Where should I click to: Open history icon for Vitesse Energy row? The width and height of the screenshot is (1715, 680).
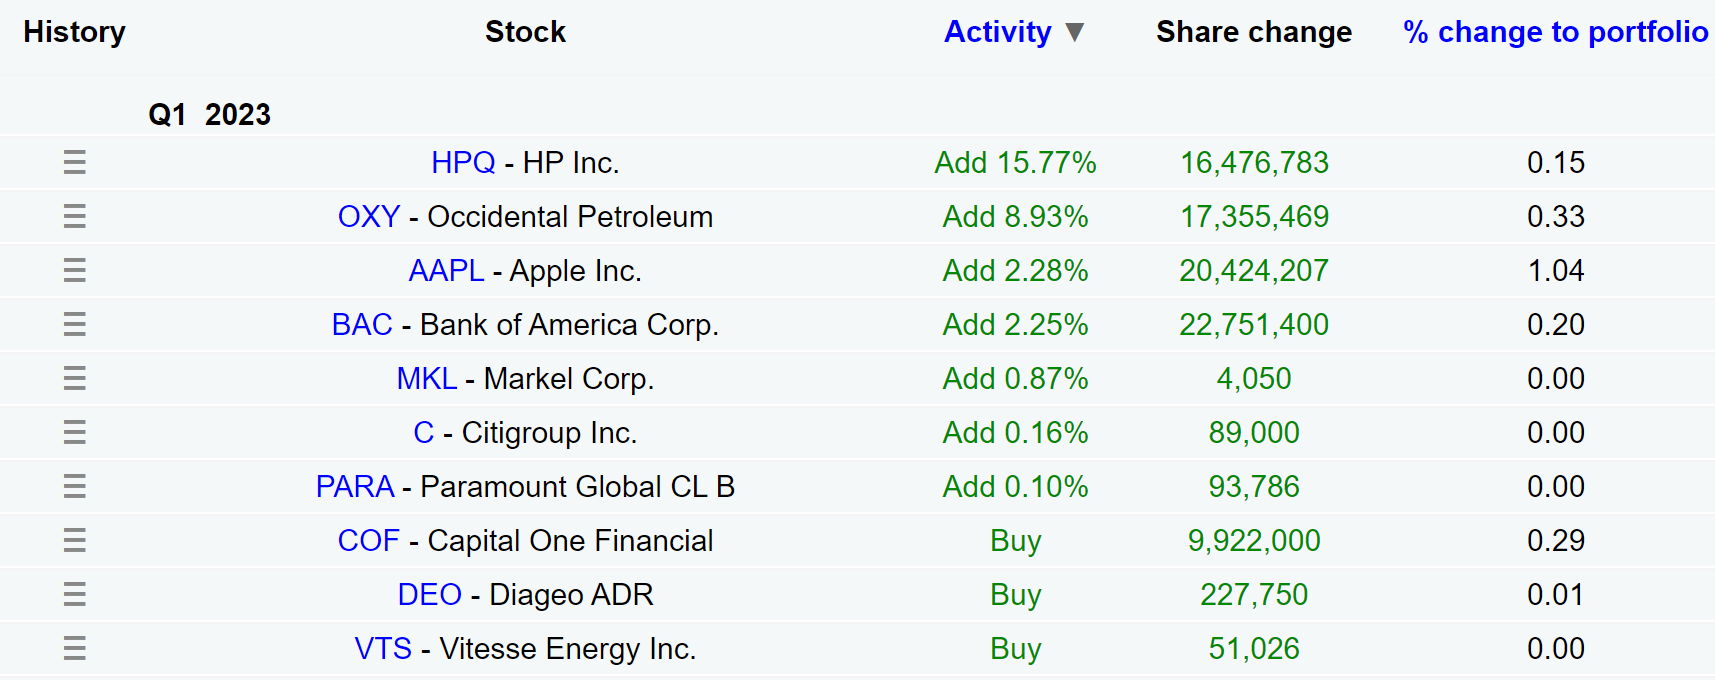tap(74, 648)
